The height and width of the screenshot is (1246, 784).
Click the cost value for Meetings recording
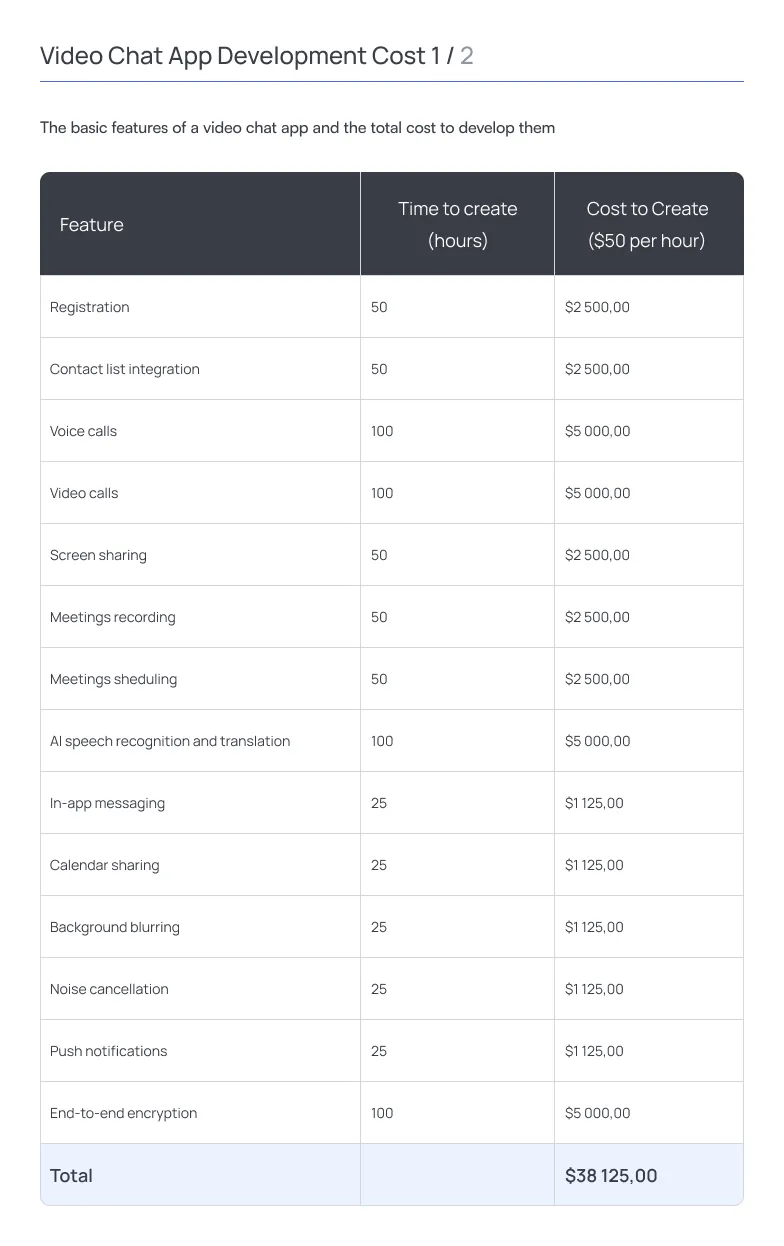597,617
